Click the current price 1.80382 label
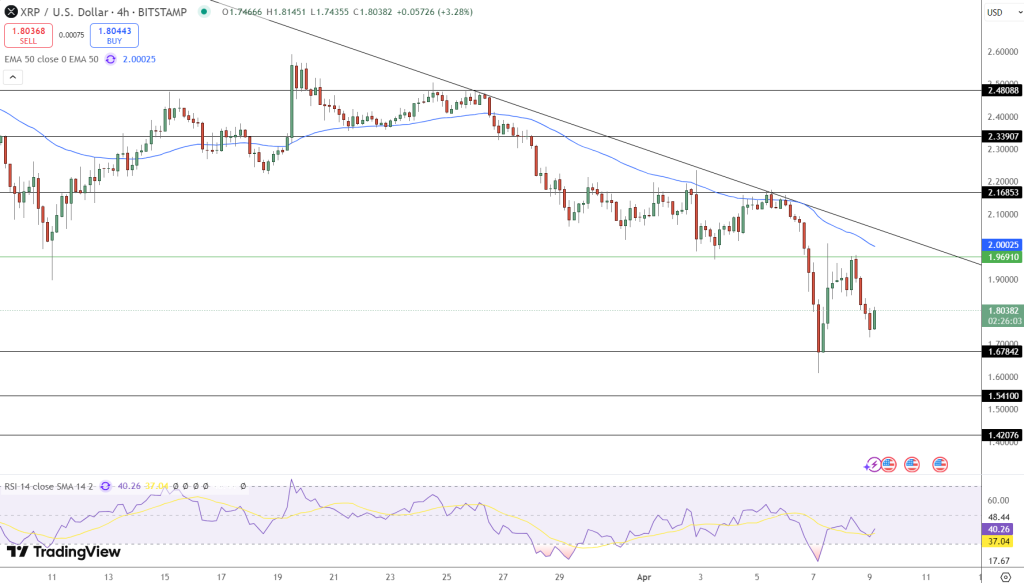 1002,311
